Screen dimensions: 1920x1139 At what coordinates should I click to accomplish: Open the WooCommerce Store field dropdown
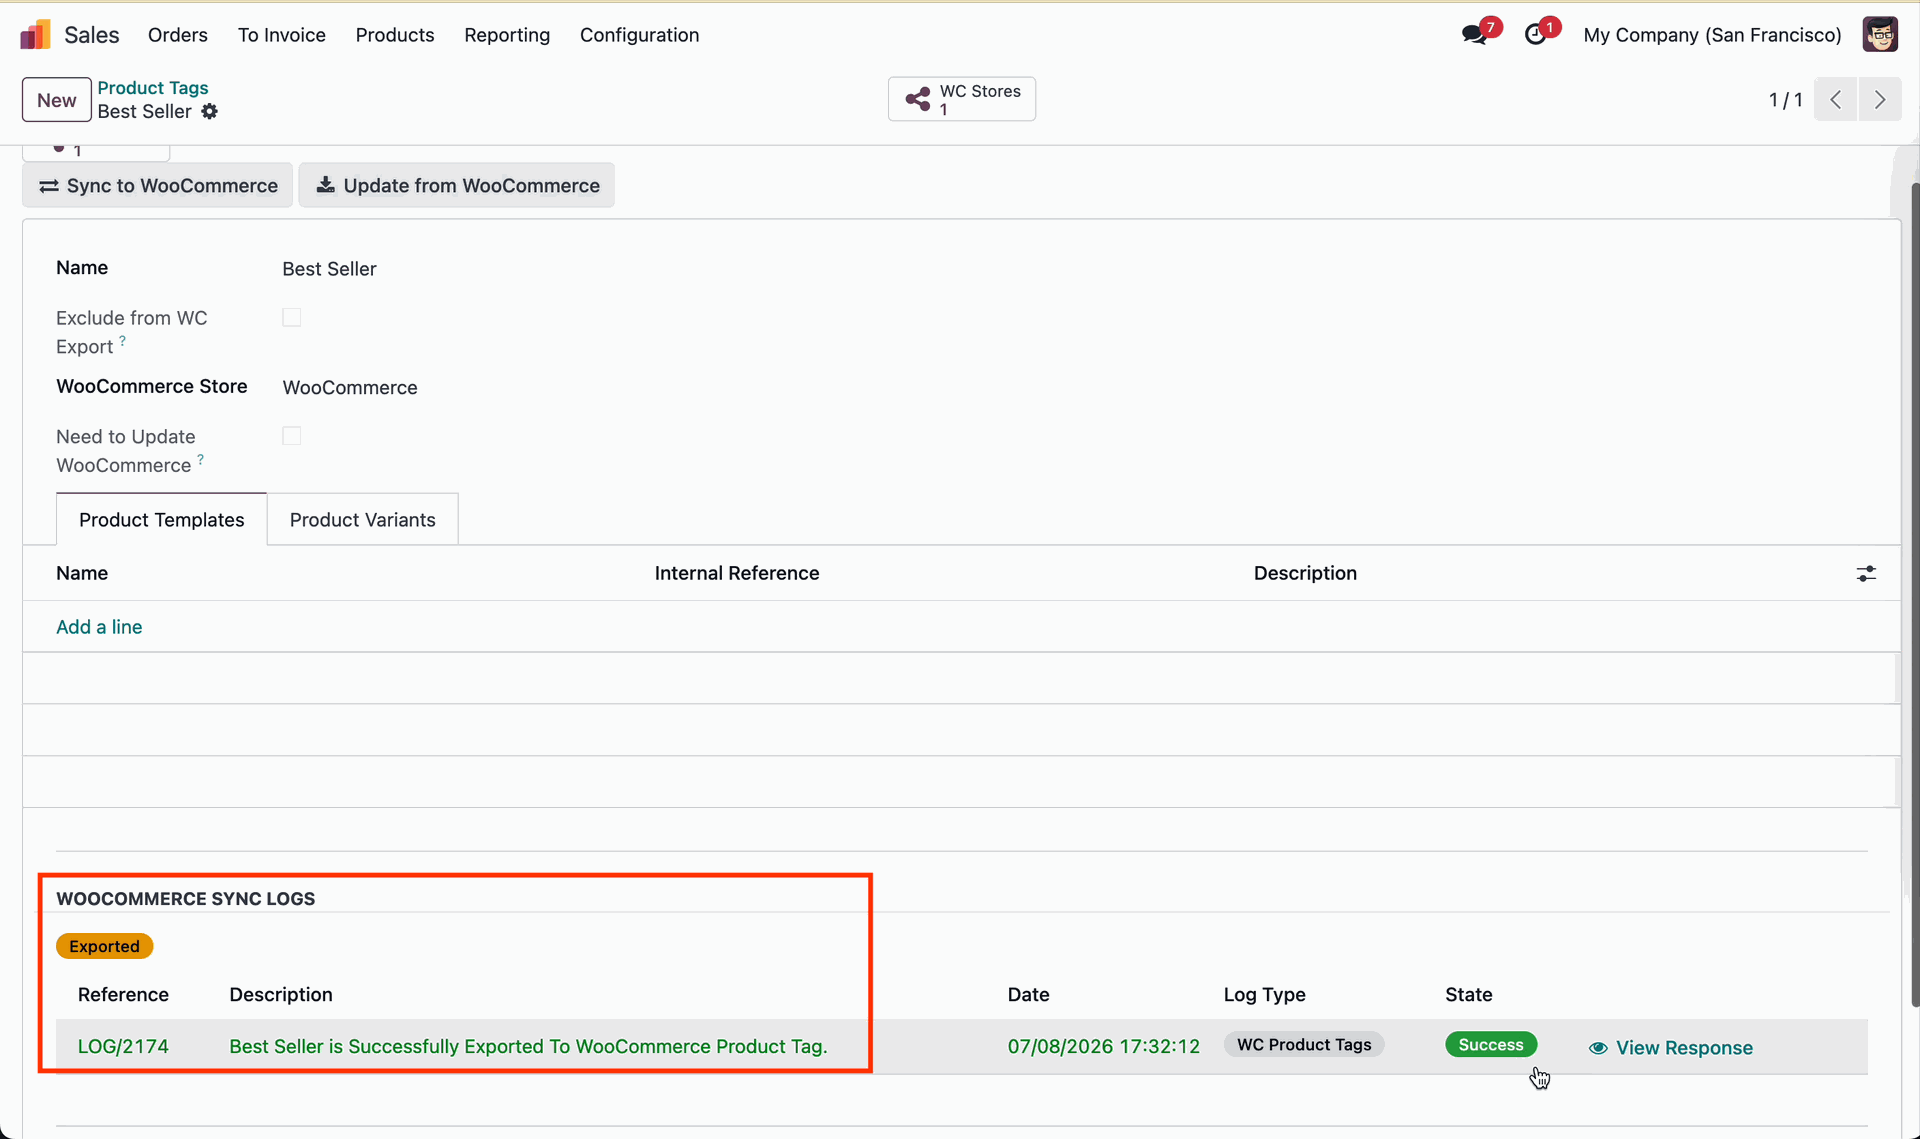tap(350, 388)
